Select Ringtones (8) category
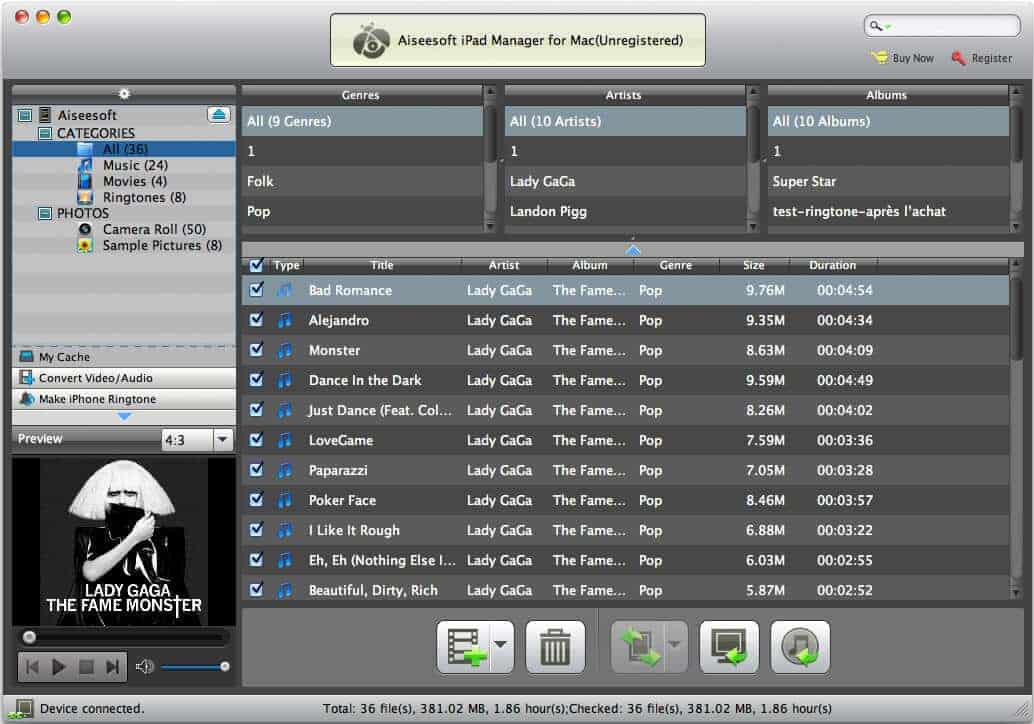1034x724 pixels. pos(124,197)
